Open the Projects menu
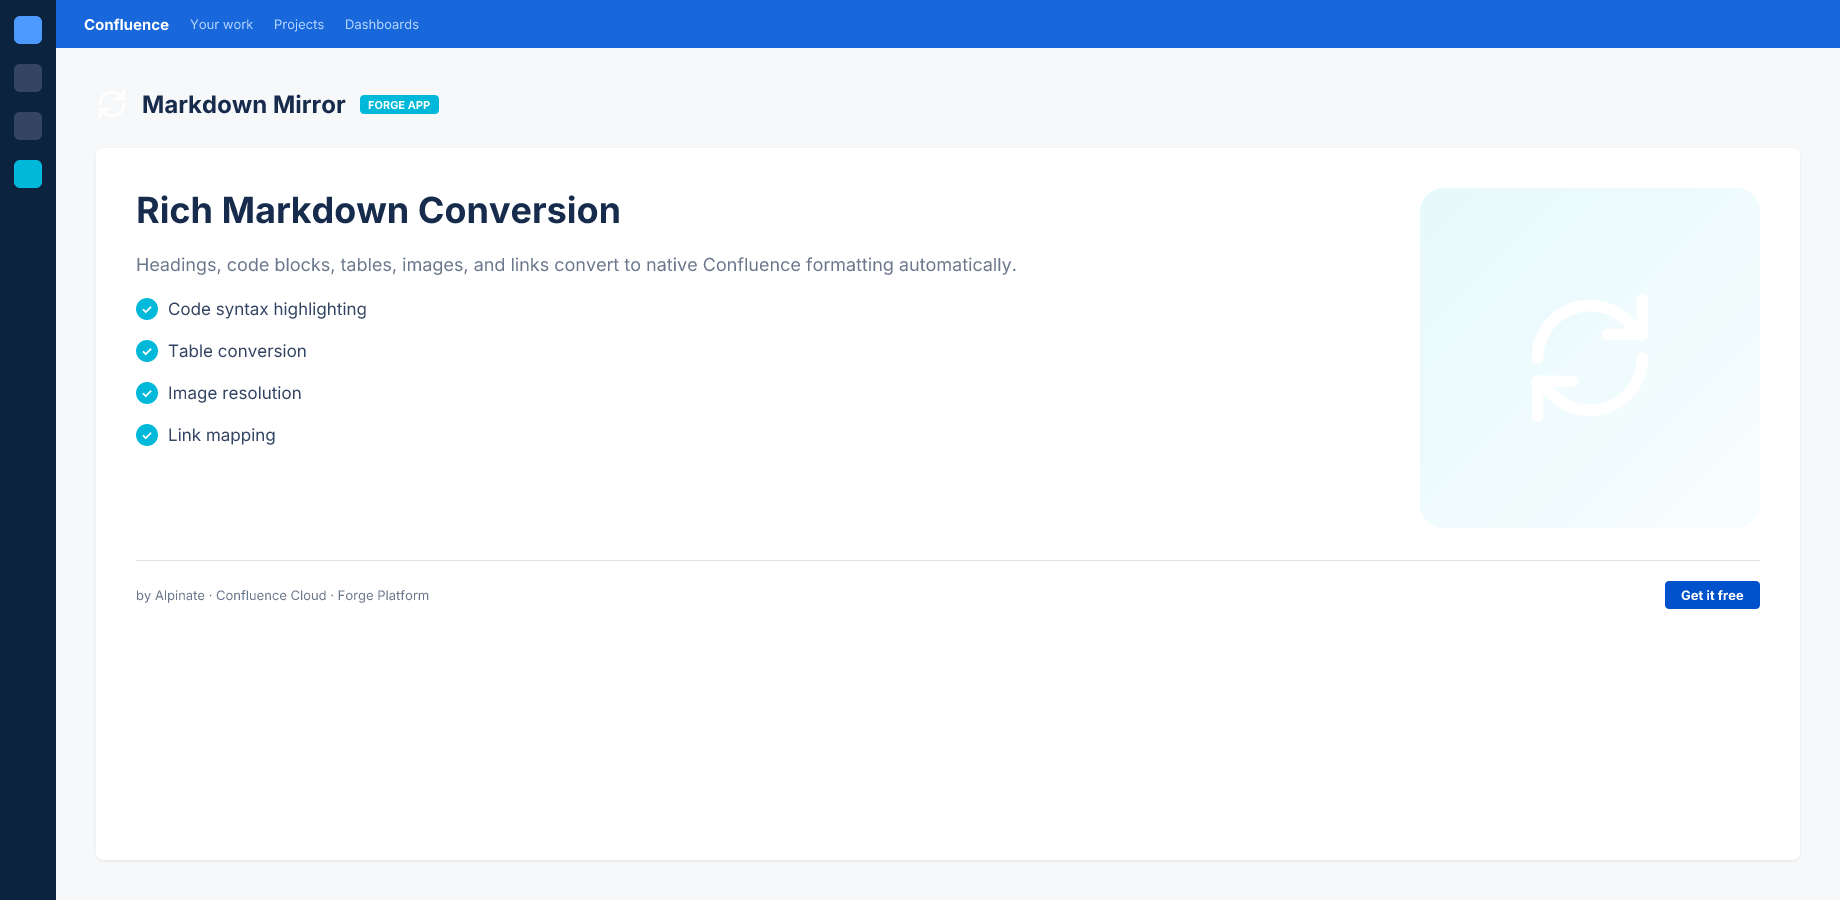 (299, 24)
